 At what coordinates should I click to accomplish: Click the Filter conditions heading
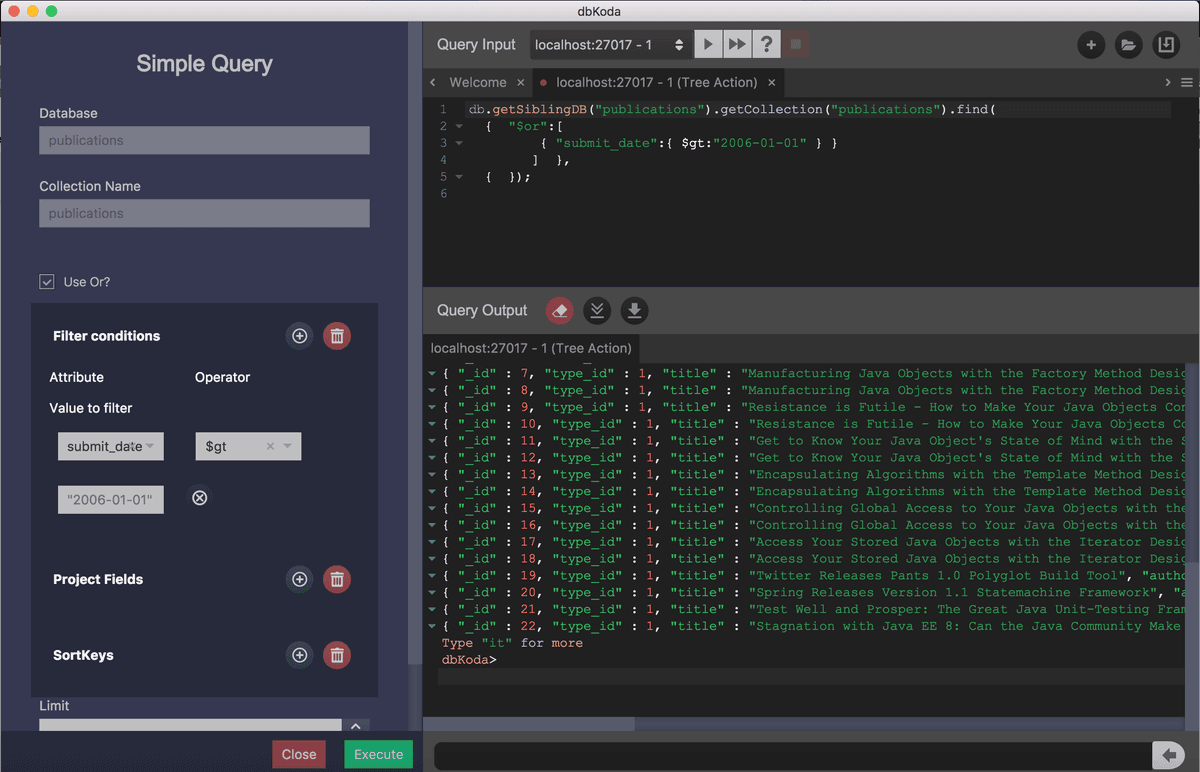(x=106, y=336)
